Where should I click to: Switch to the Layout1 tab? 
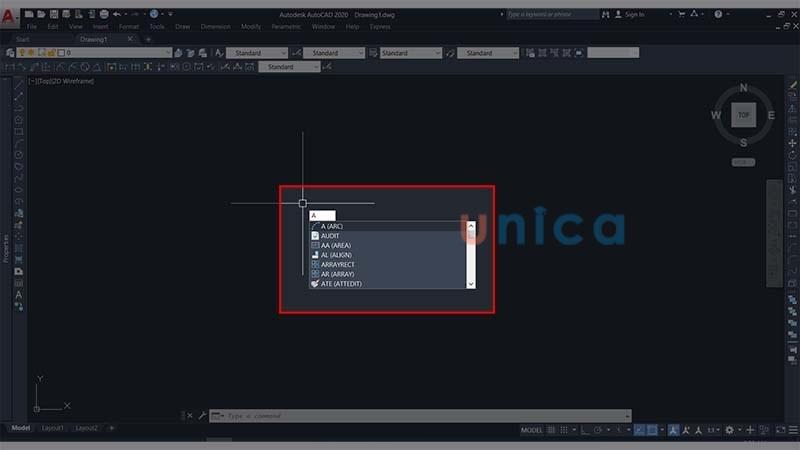tap(53, 428)
